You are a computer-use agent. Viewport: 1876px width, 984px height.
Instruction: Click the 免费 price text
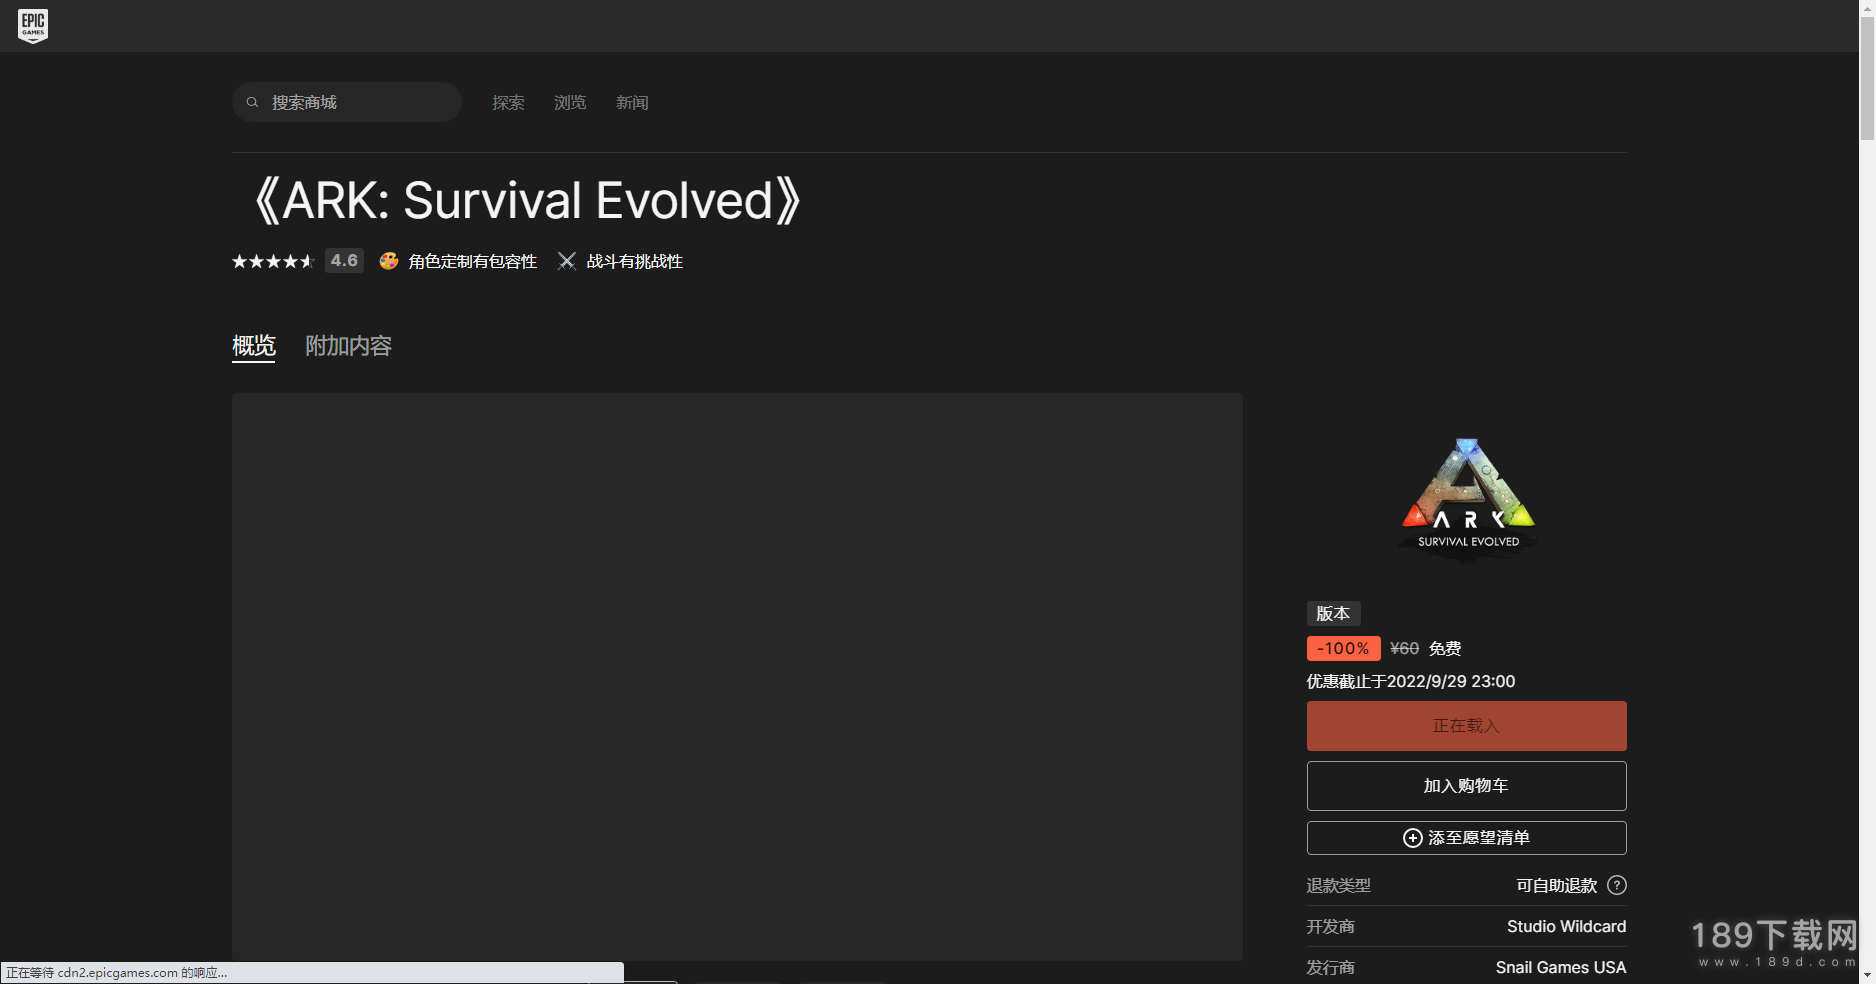1445,648
